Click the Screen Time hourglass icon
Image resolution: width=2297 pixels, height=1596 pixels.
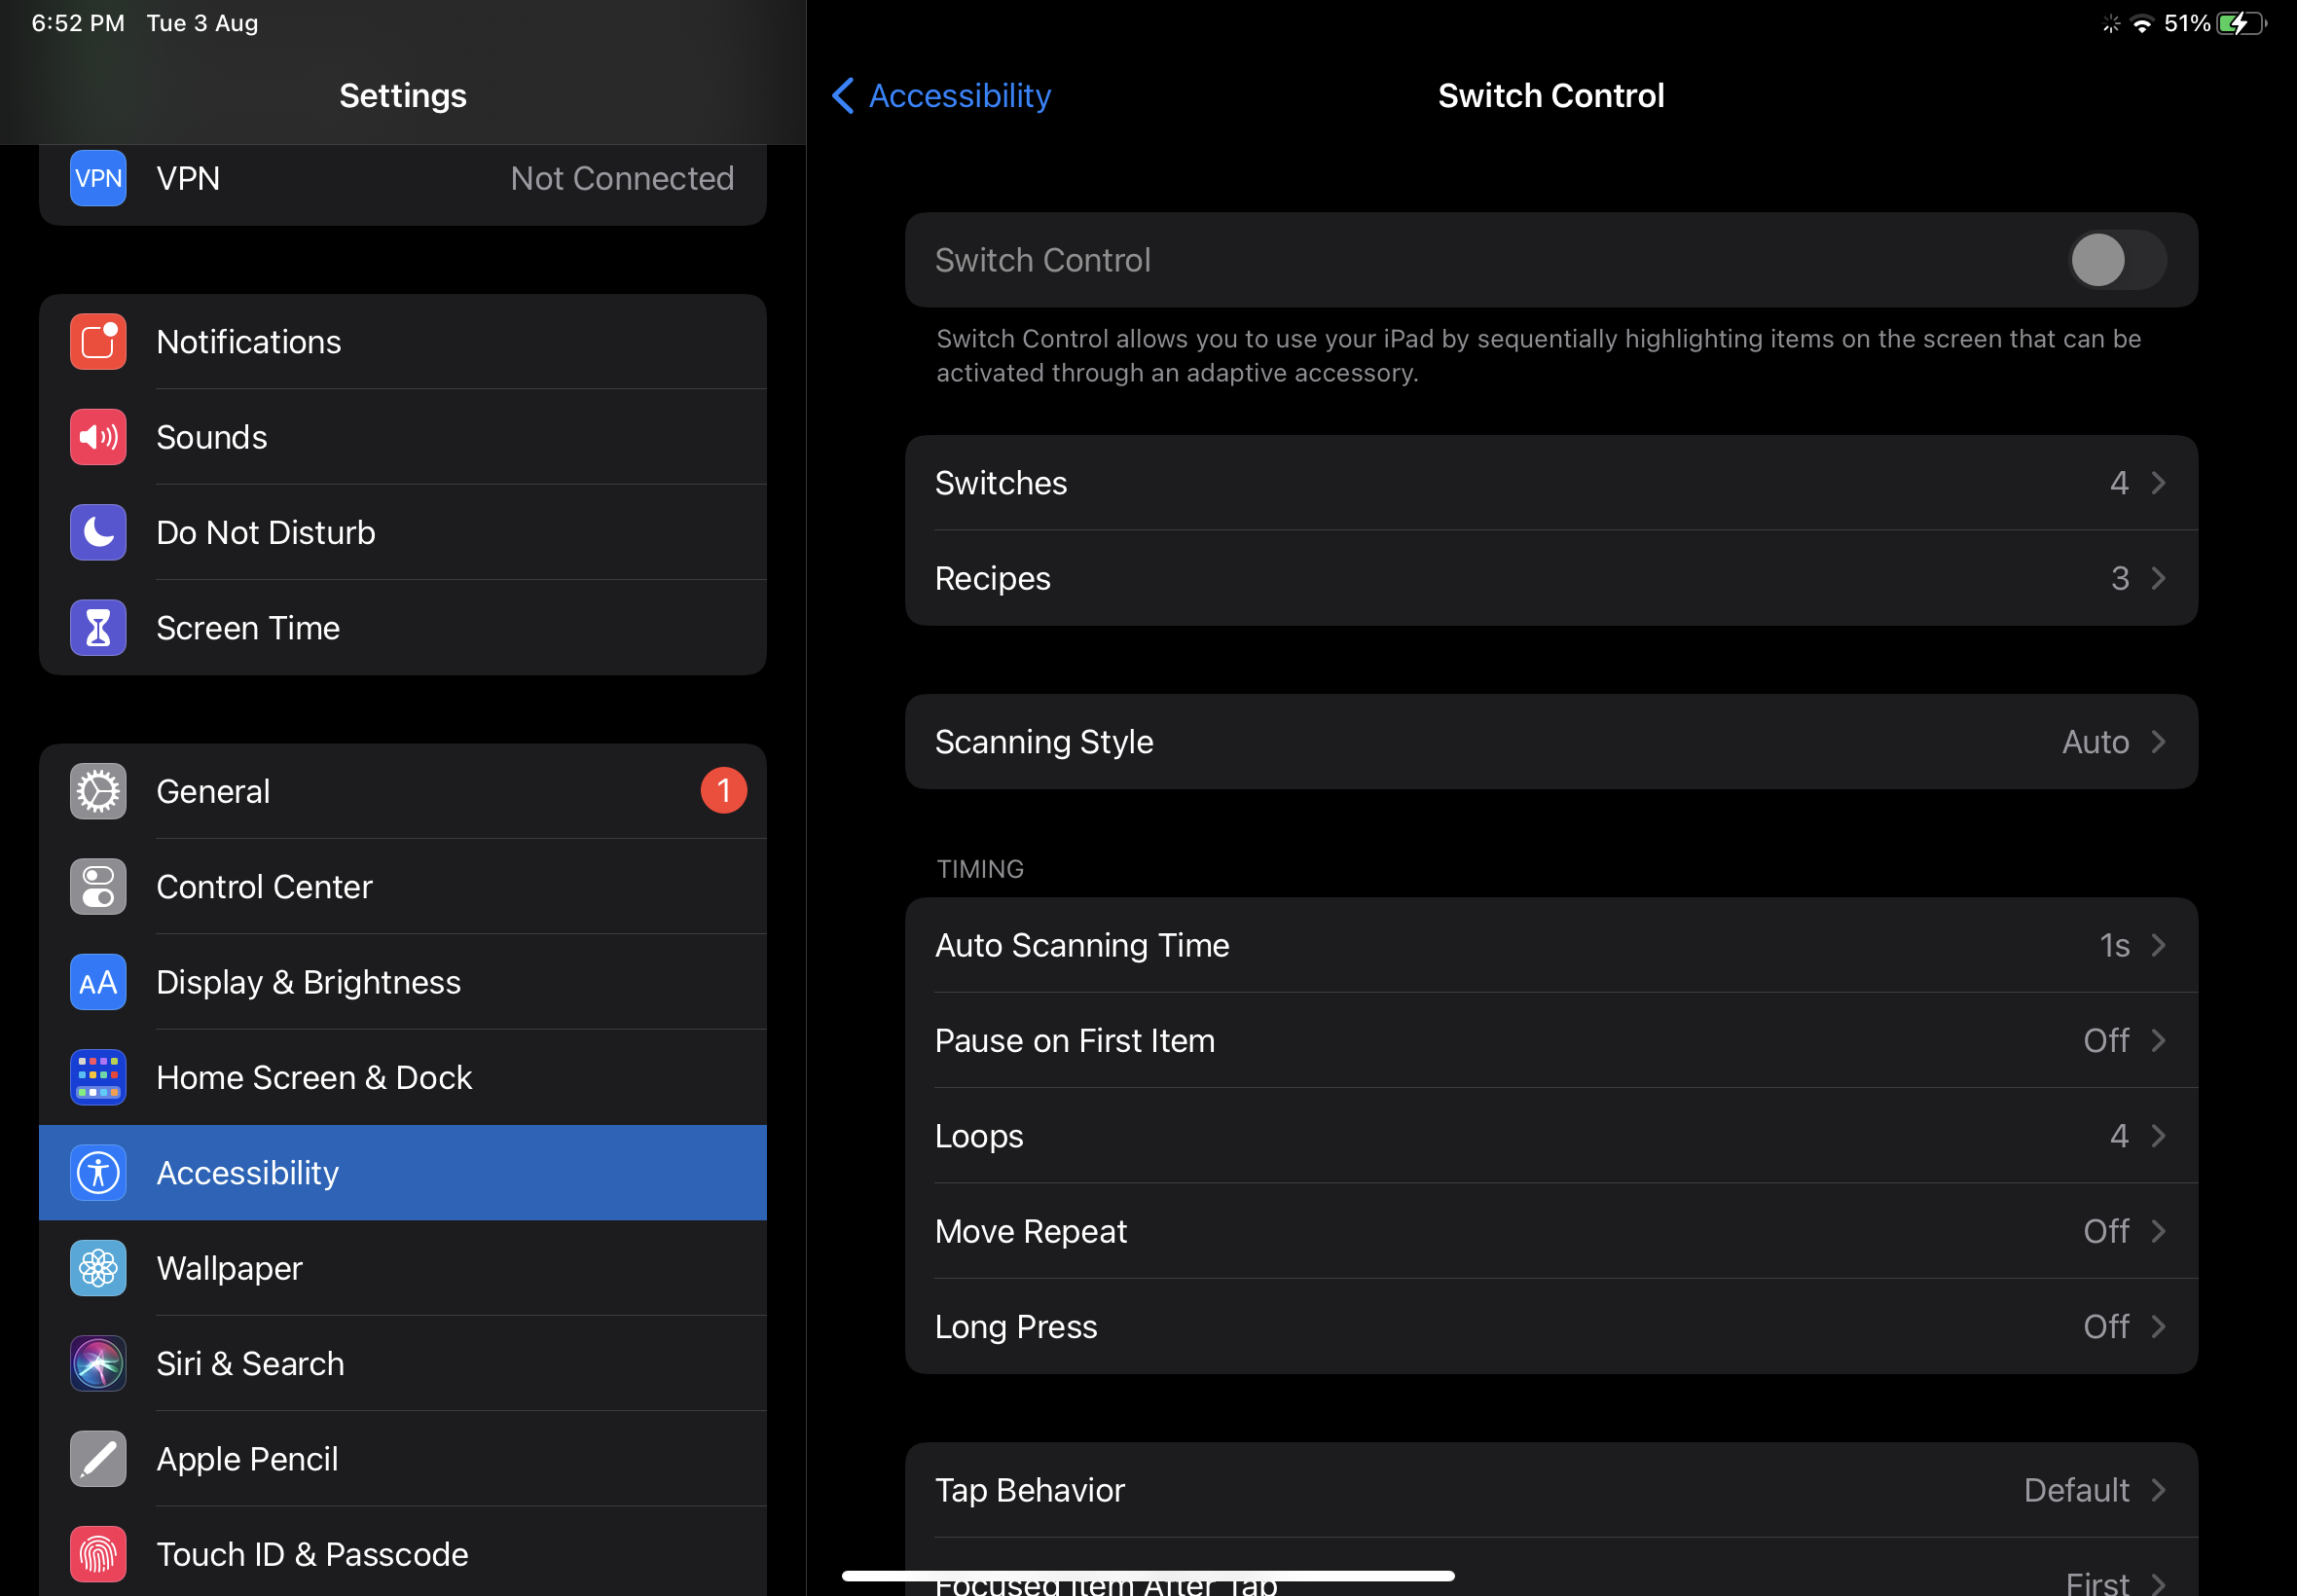98,628
